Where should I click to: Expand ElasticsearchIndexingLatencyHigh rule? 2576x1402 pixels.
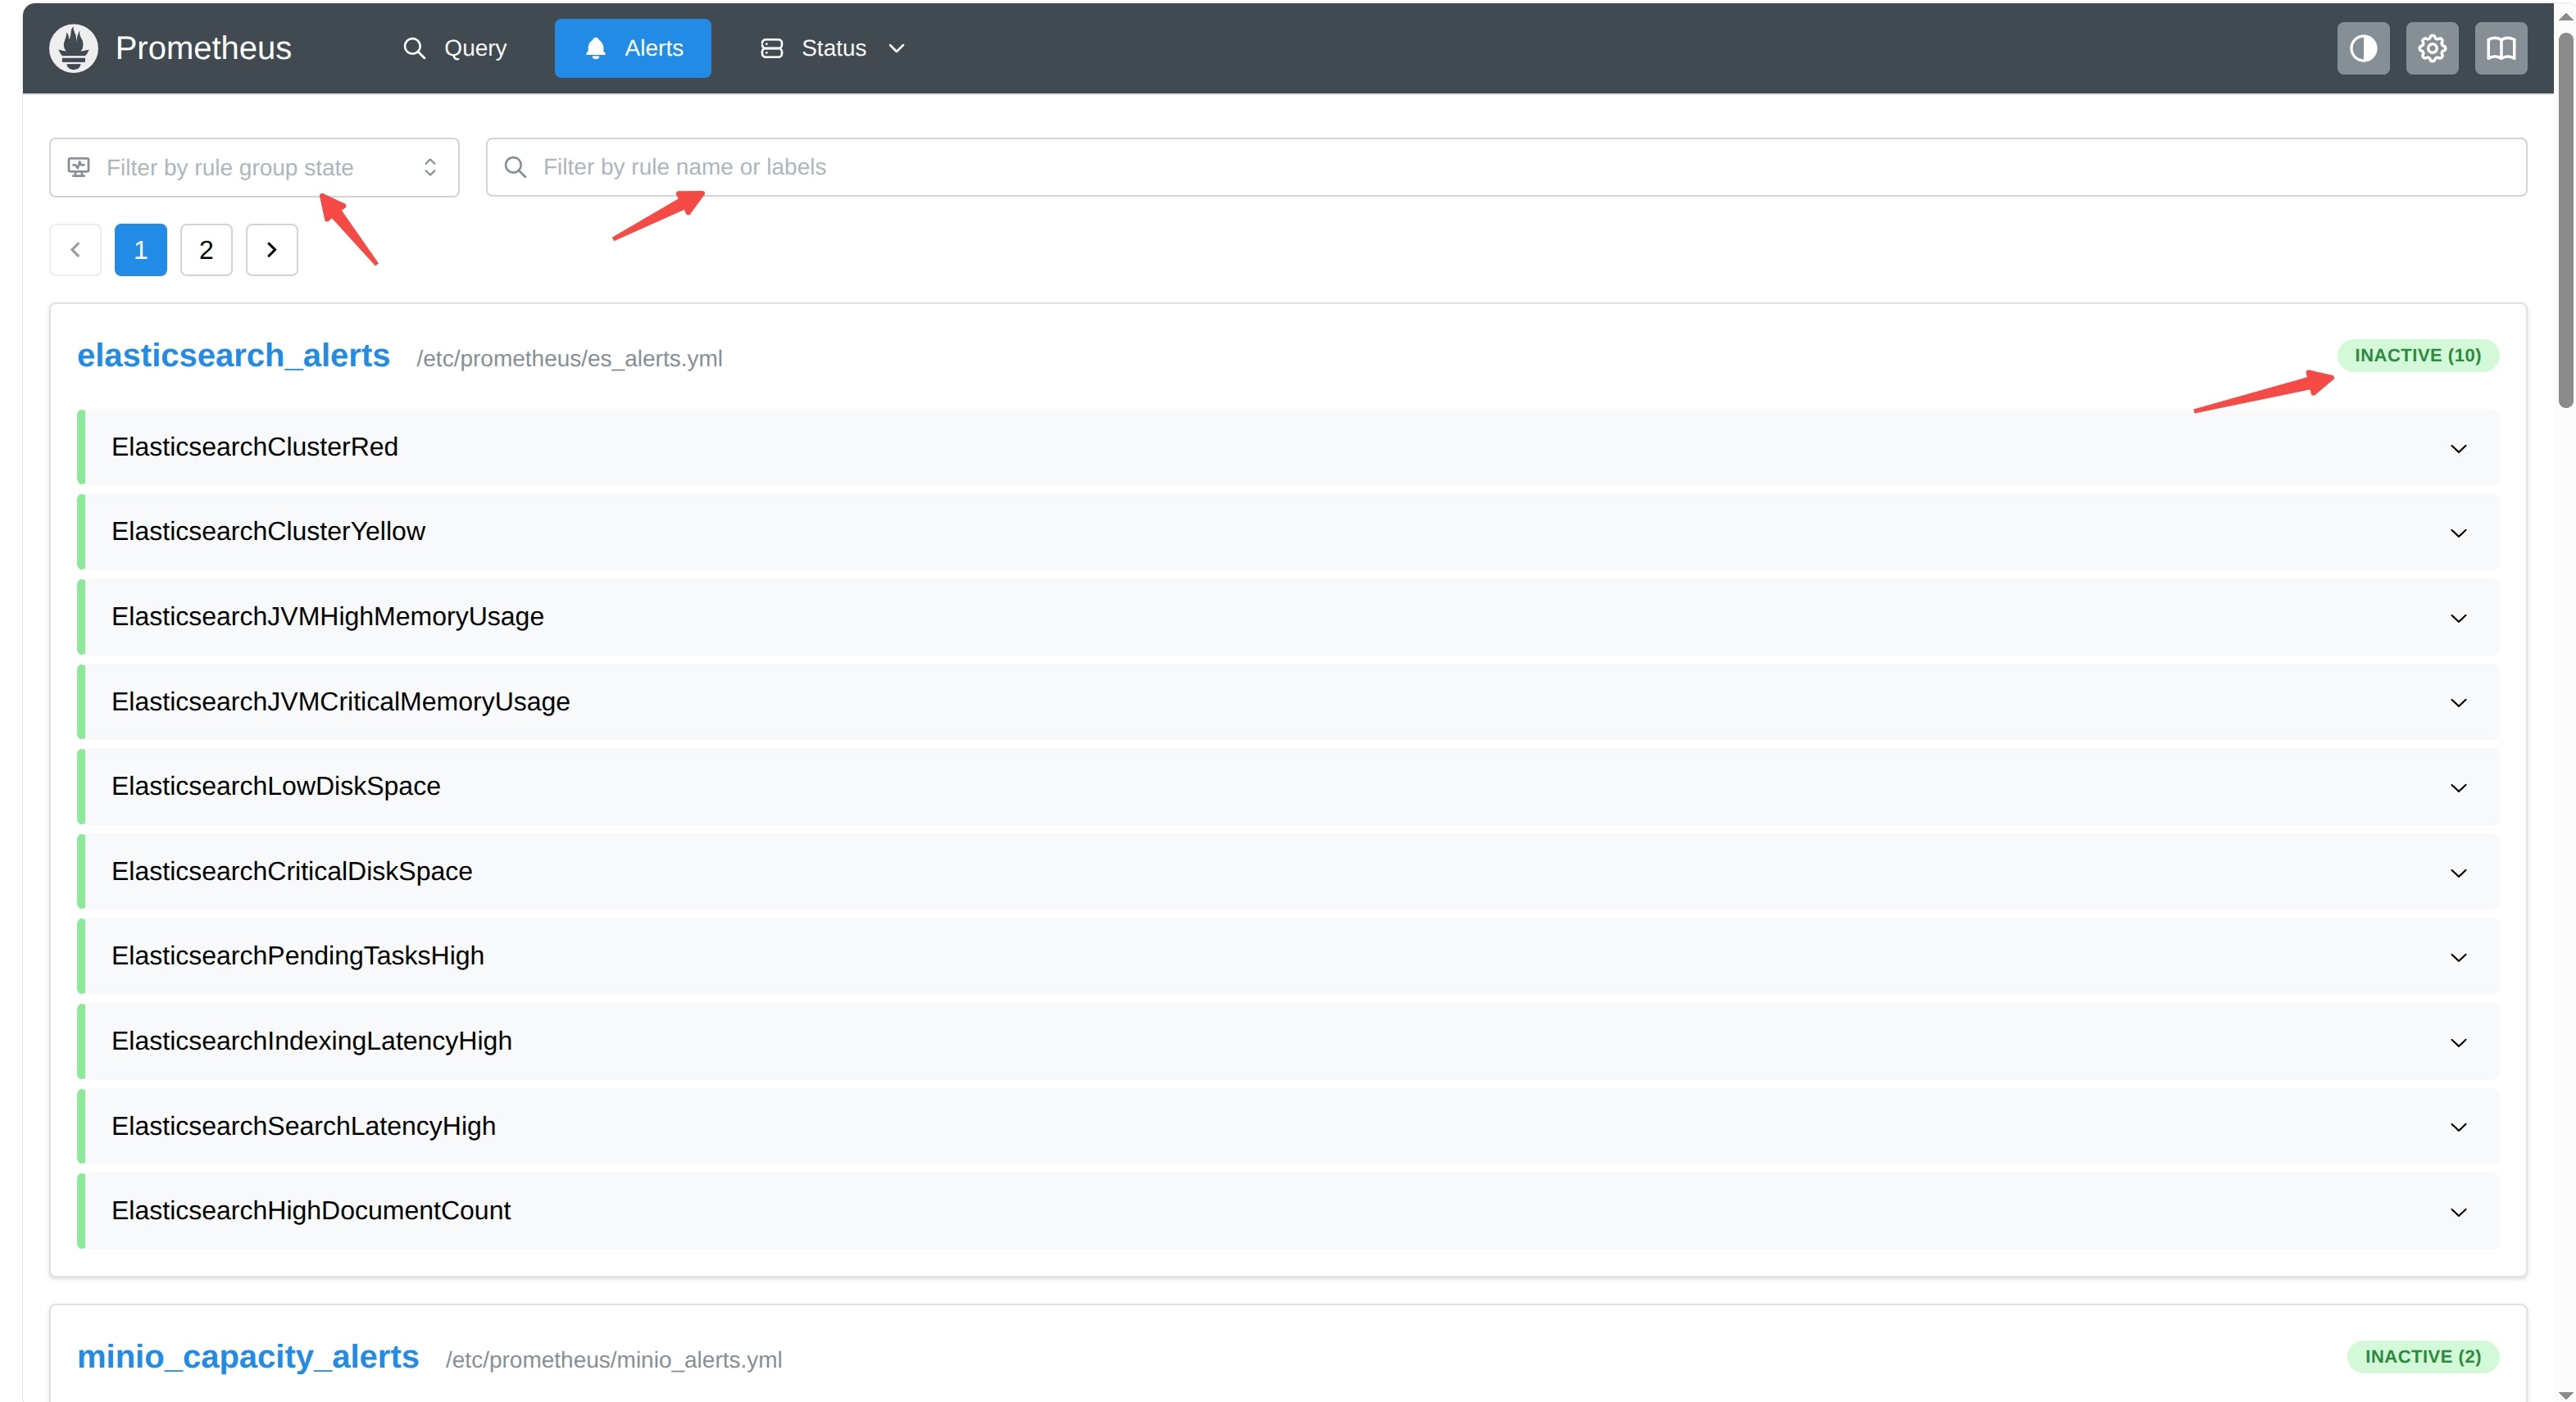(x=1288, y=1041)
